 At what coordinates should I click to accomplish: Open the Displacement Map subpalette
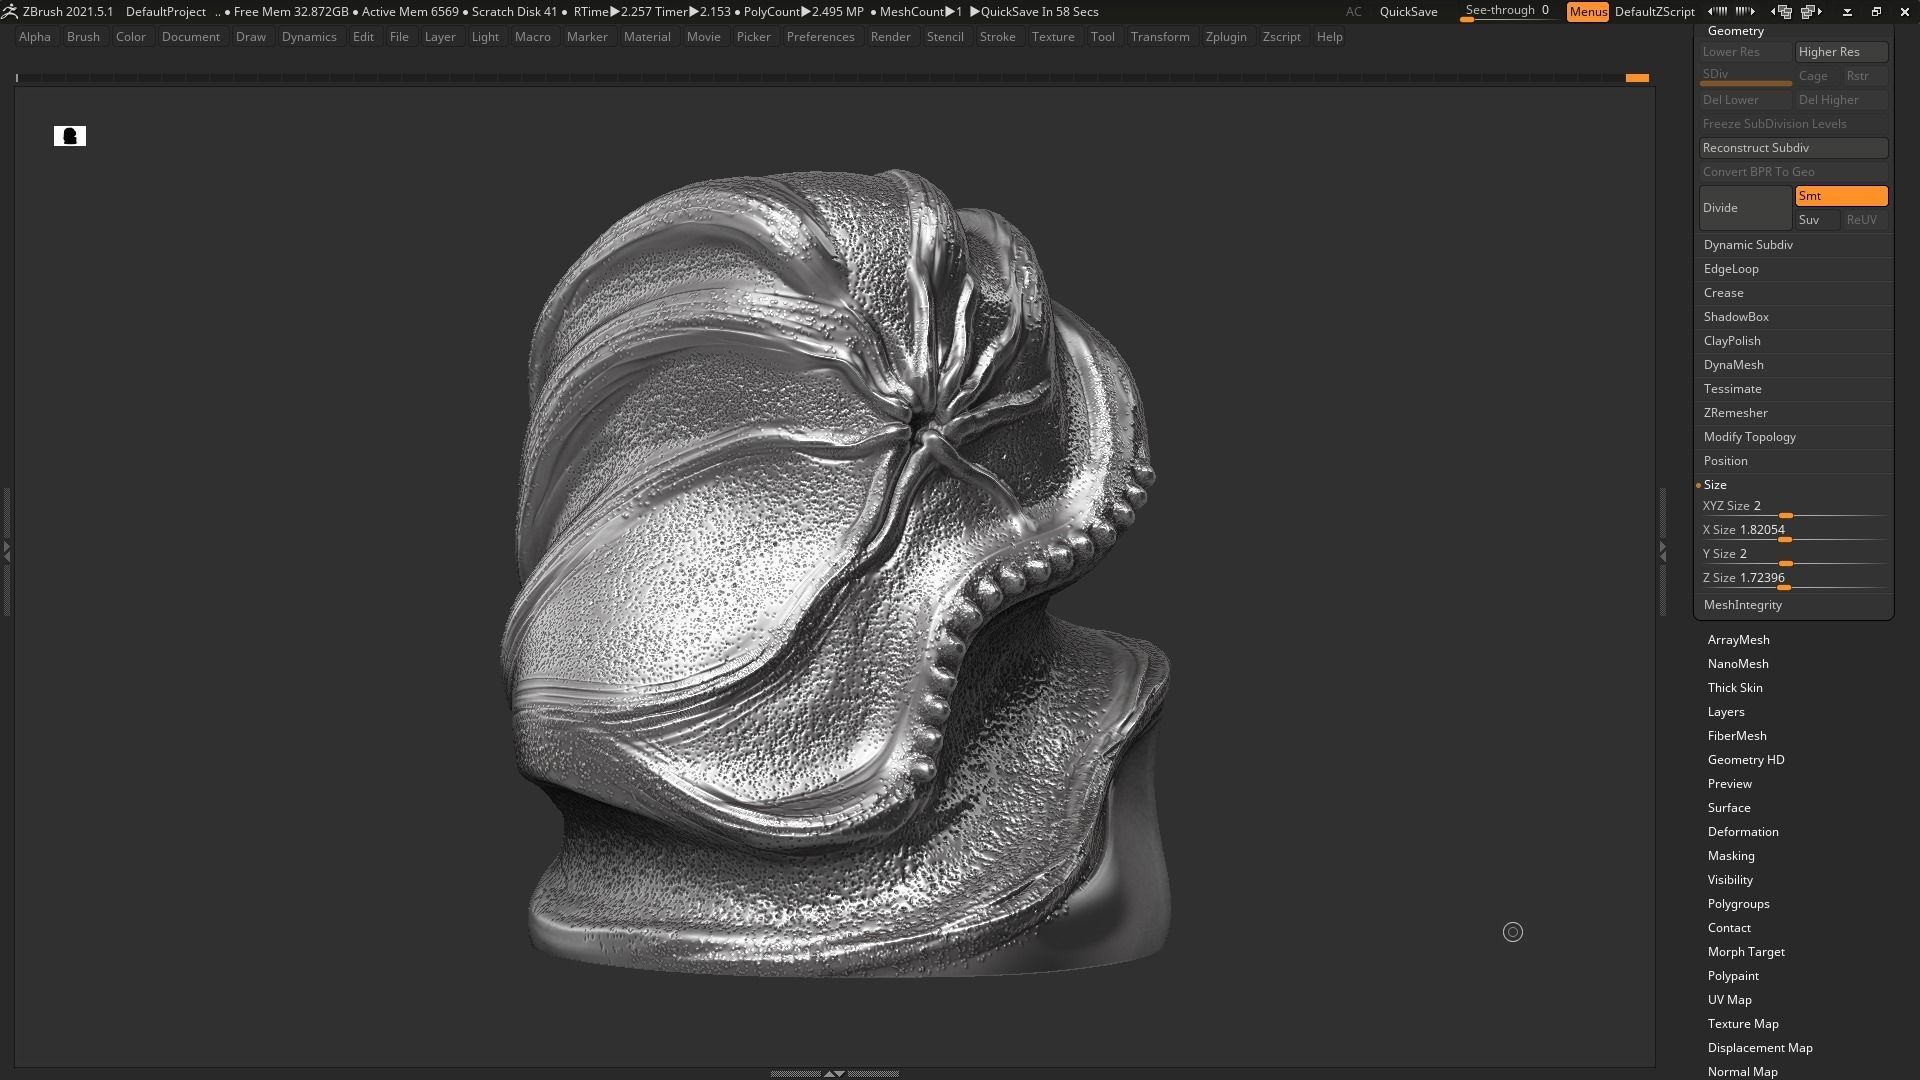point(1760,1048)
